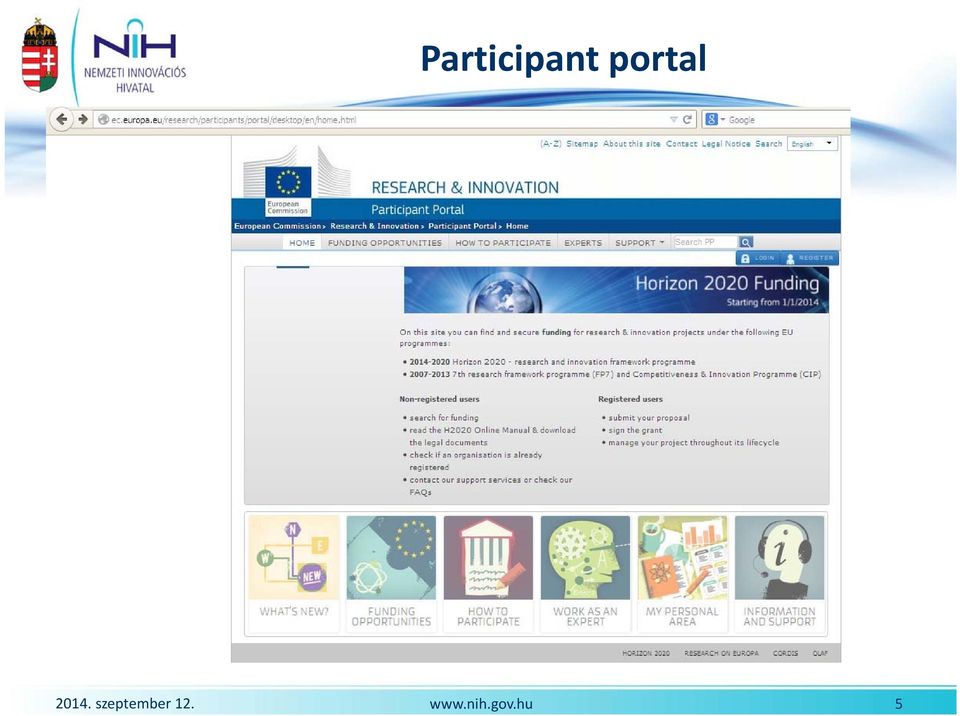The width and height of the screenshot is (960, 716).
Task: Open the Contact link in the header
Action: point(681,144)
